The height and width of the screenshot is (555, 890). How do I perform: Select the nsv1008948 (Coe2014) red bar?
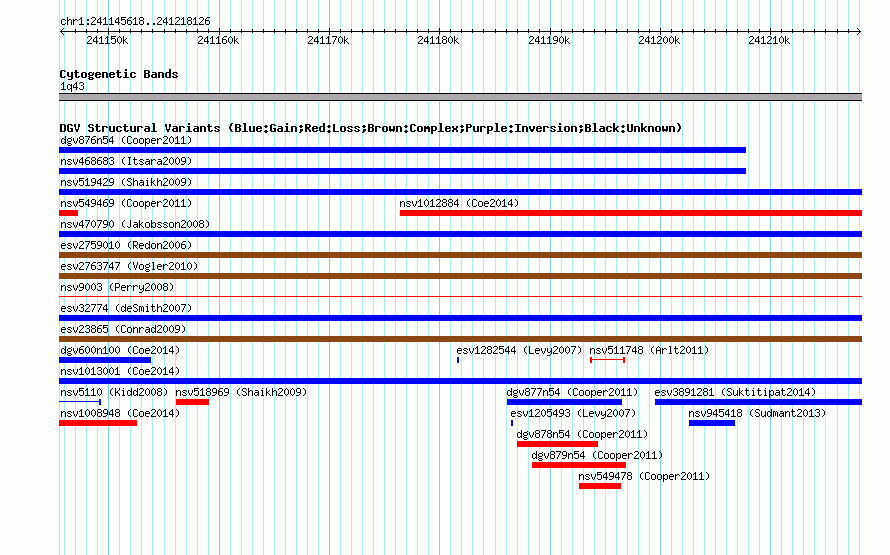(98, 423)
